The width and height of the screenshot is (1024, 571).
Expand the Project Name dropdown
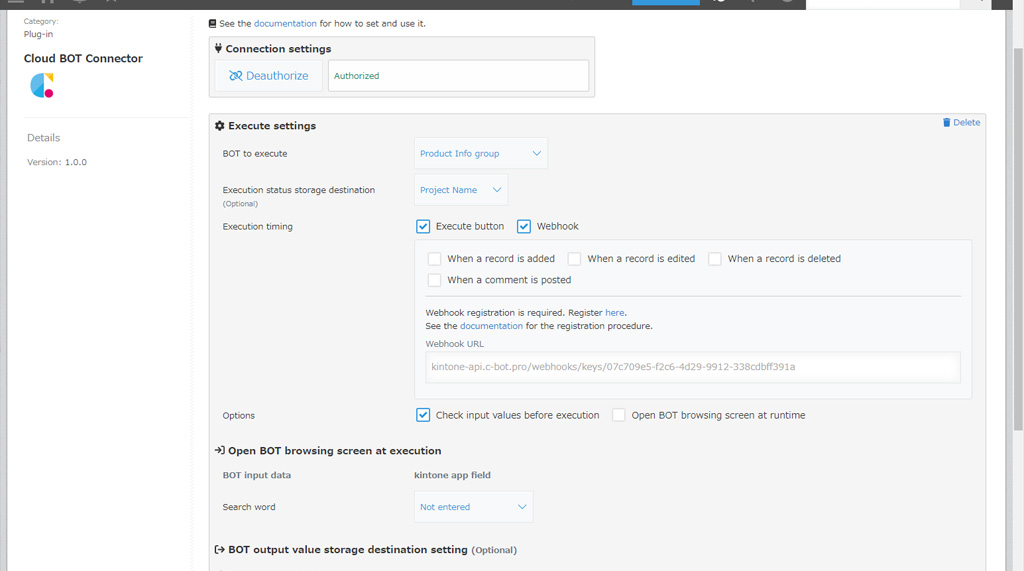(461, 190)
